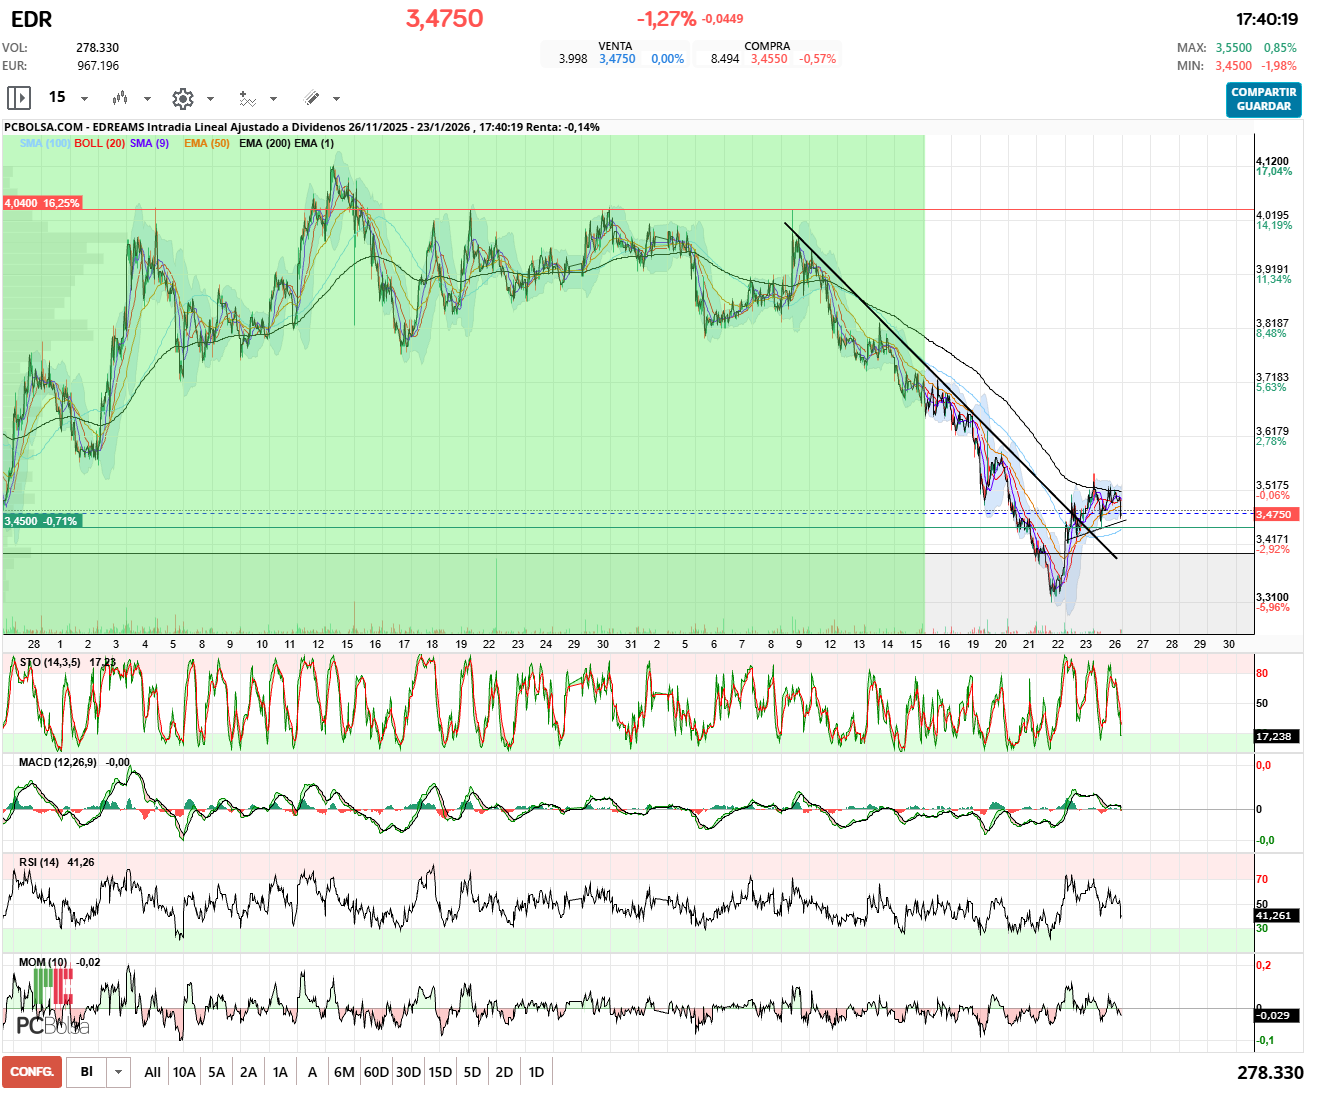Image resolution: width=1317 pixels, height=1093 pixels.
Task: Open the candlestick chart type icon
Action: click(120, 98)
